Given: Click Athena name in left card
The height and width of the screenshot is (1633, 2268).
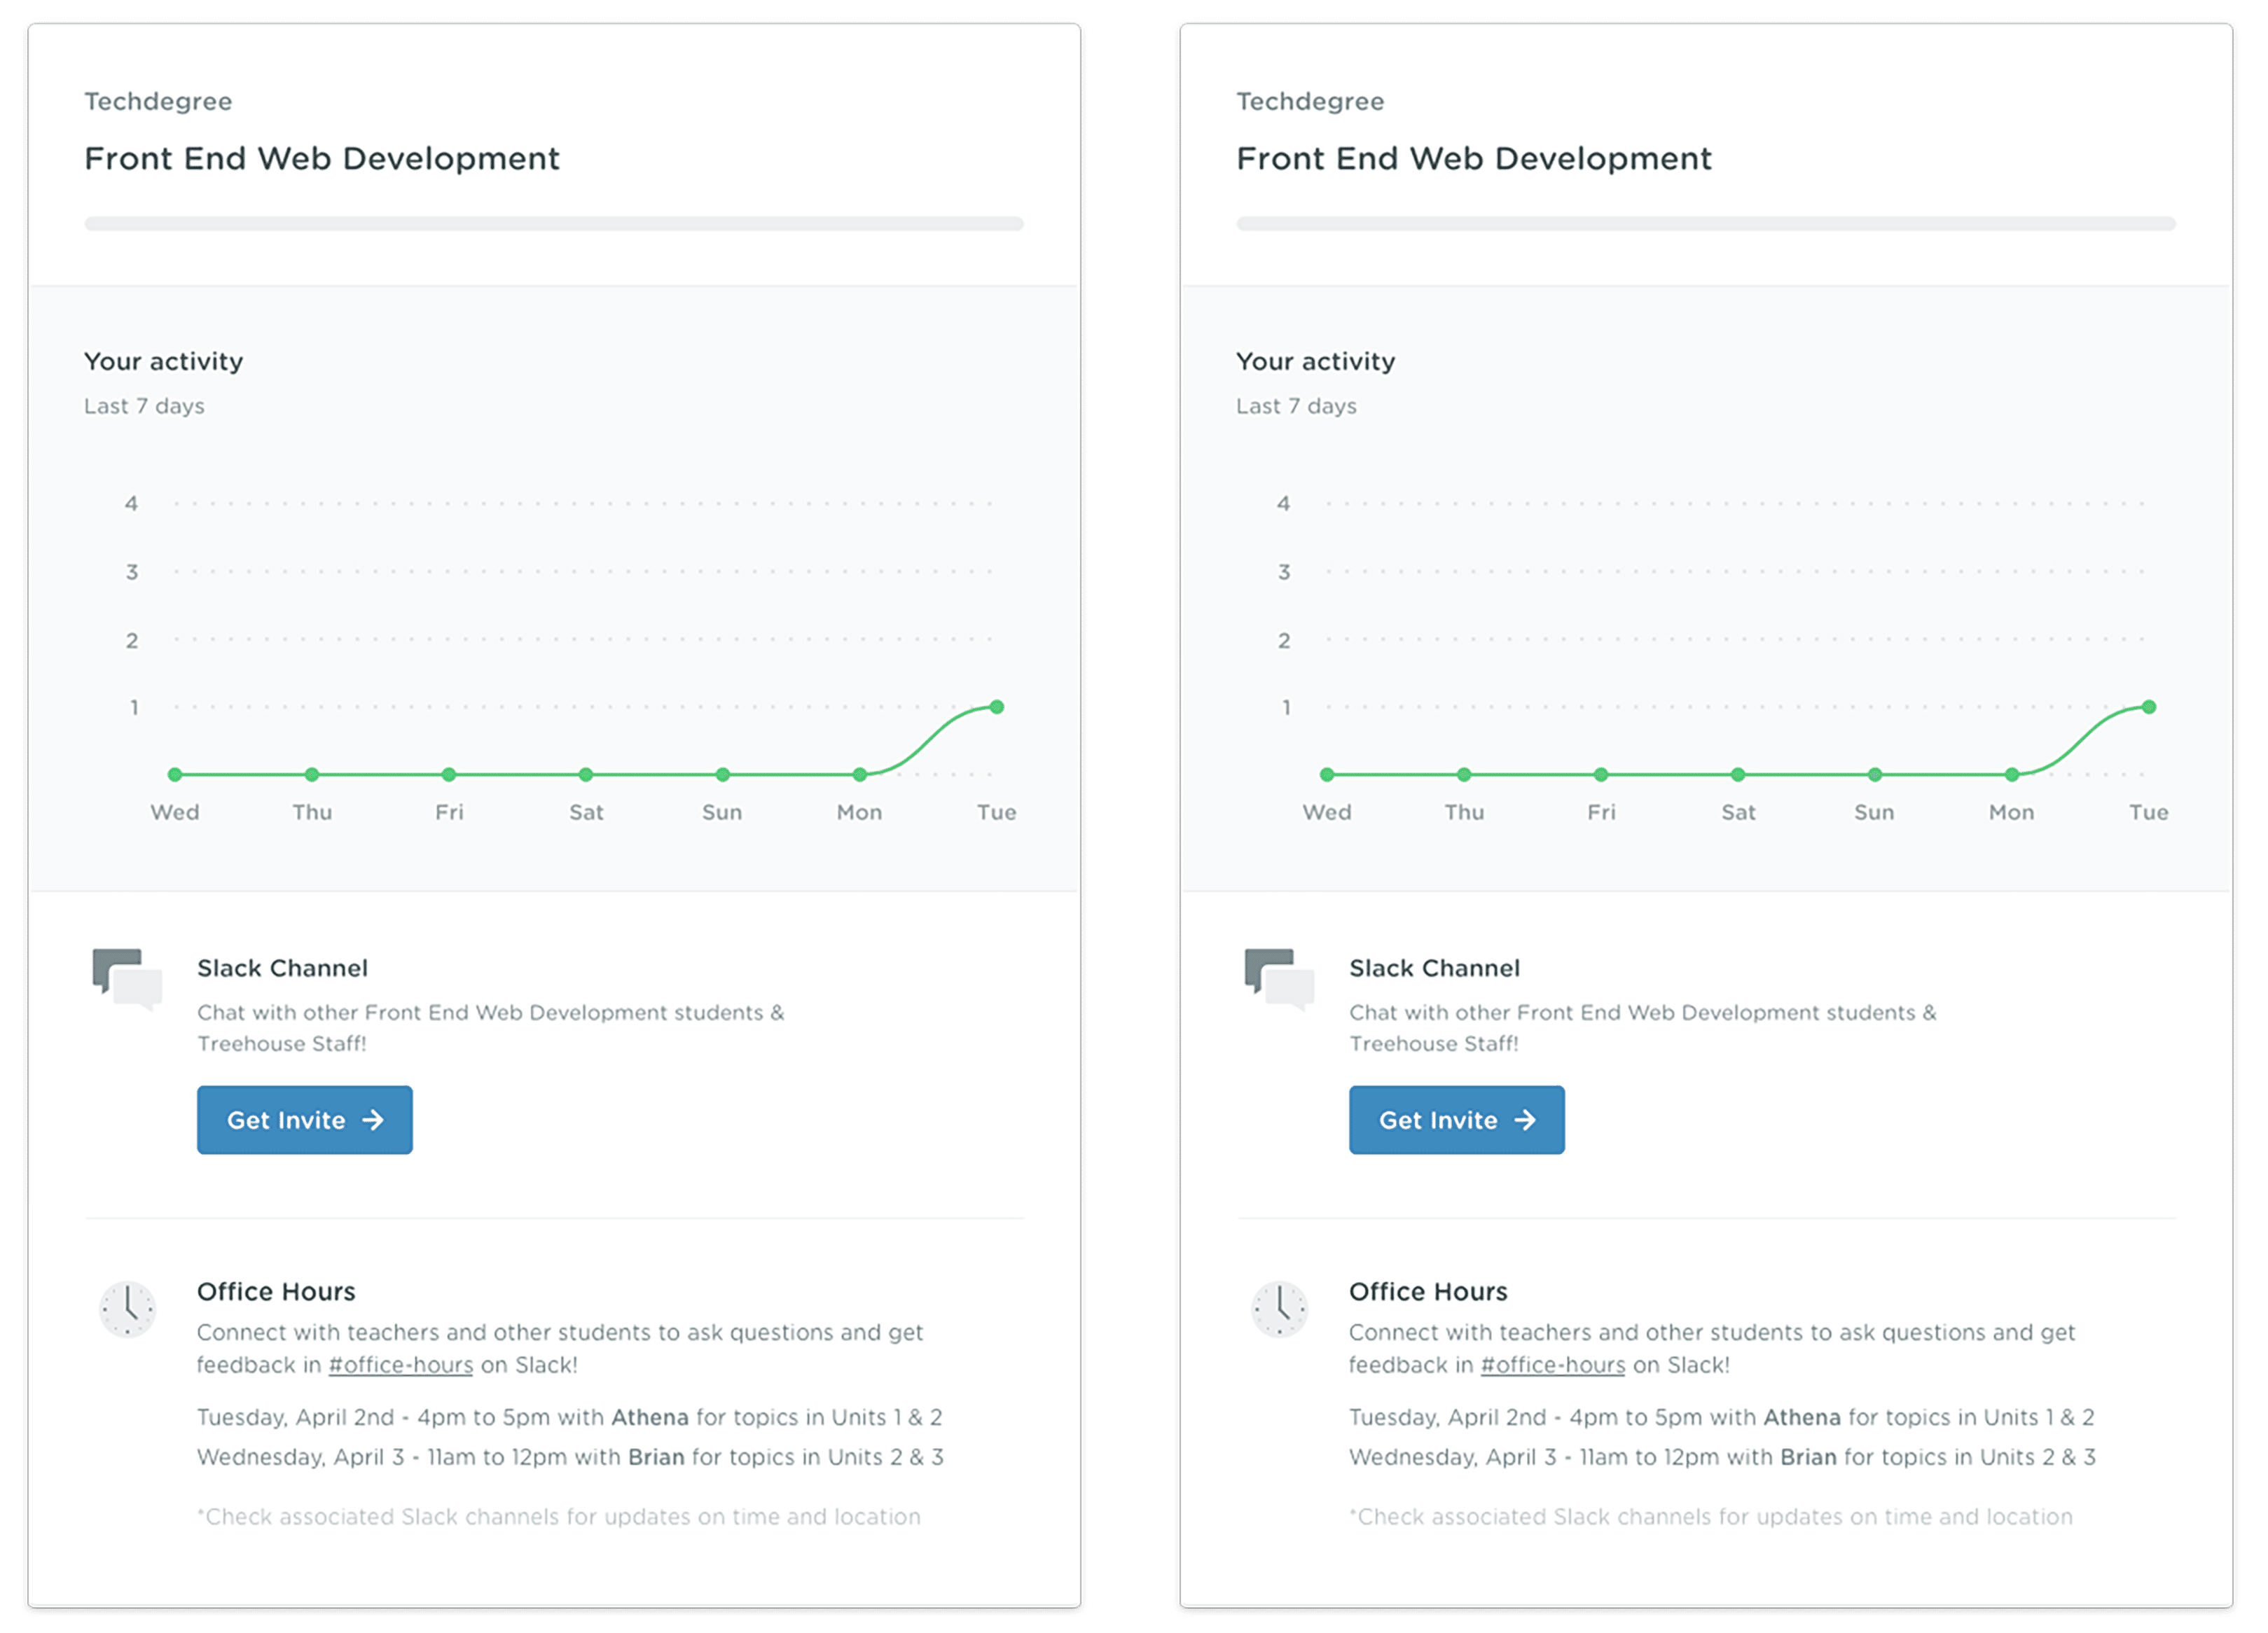Looking at the screenshot, I should 650,1416.
